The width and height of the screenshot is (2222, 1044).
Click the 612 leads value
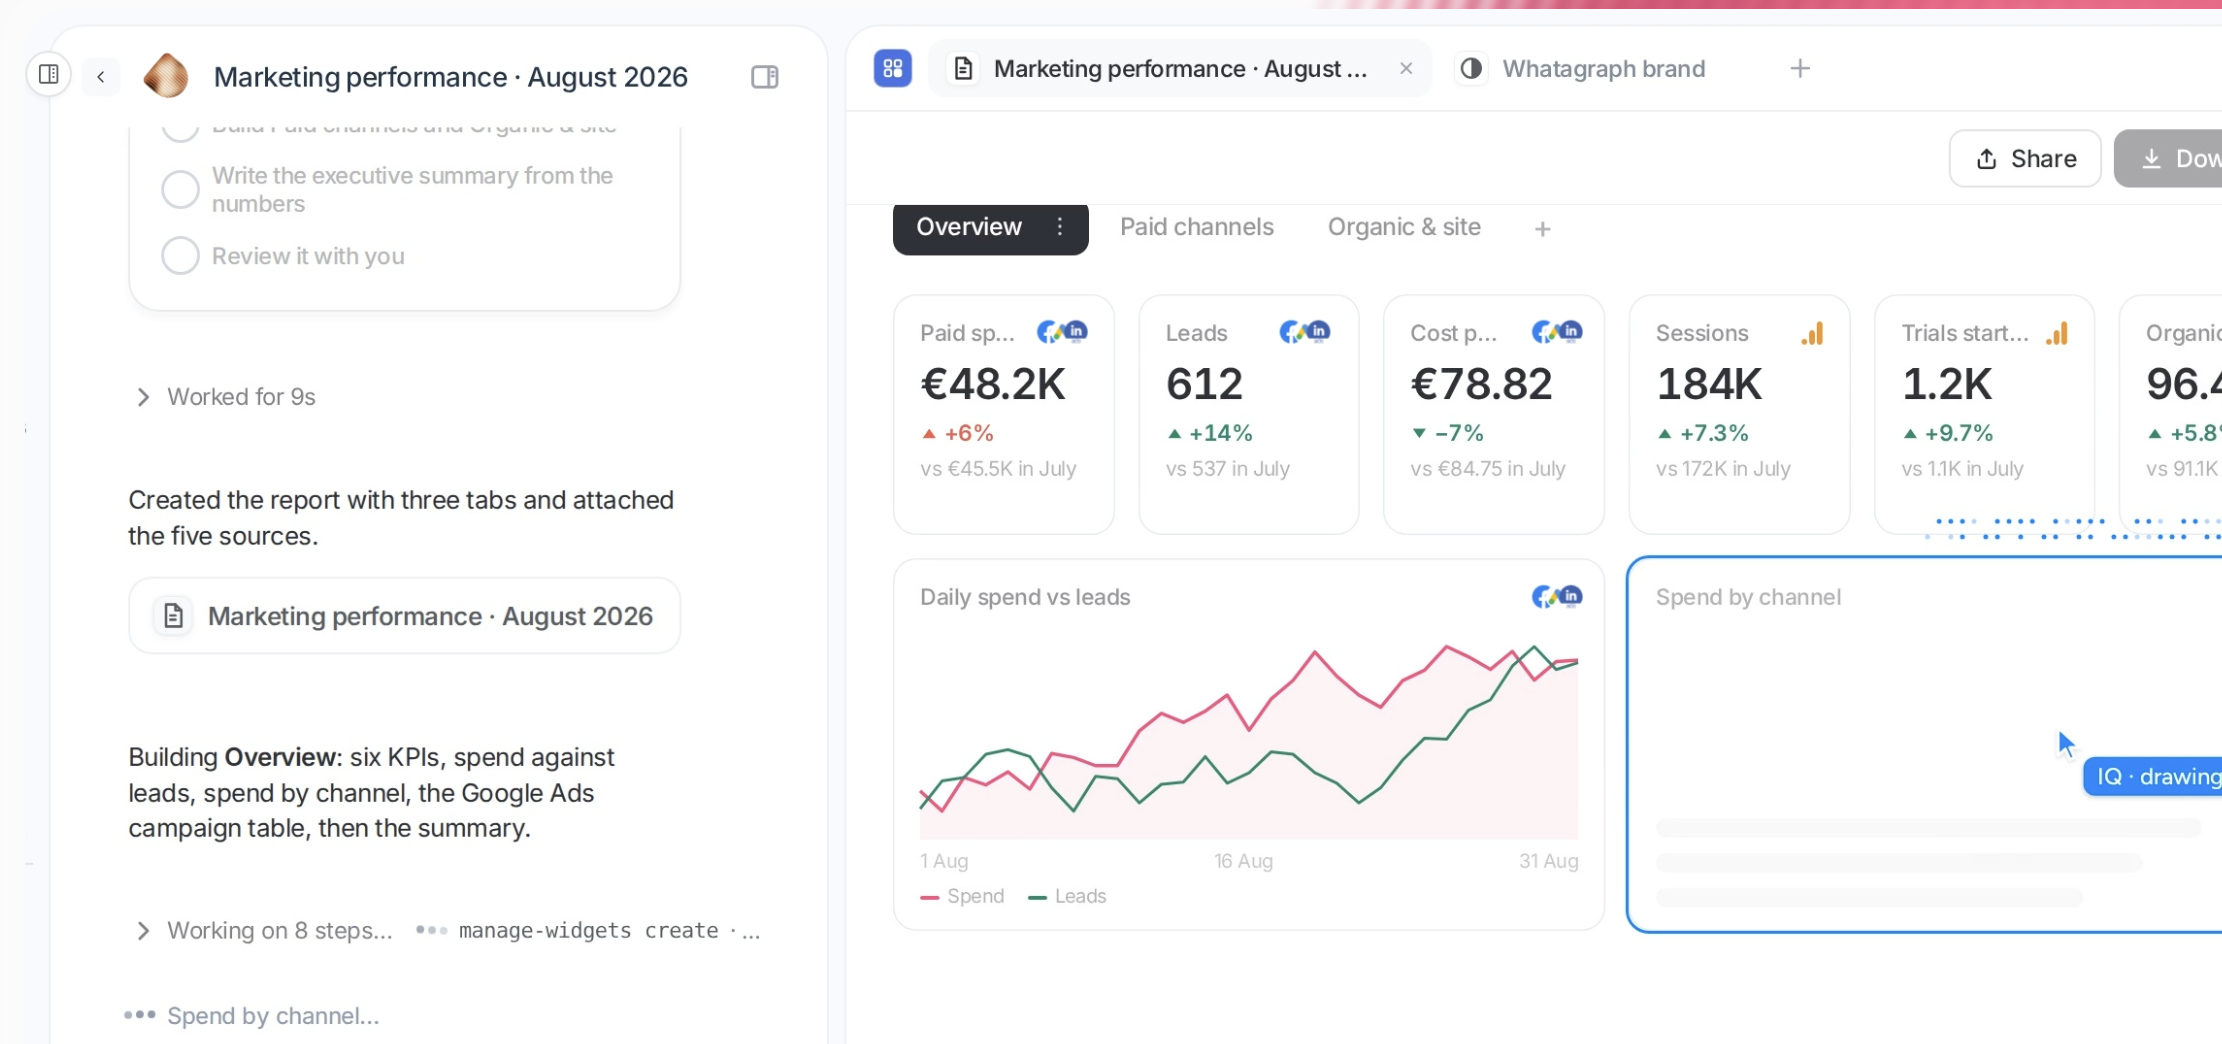coord(1204,384)
